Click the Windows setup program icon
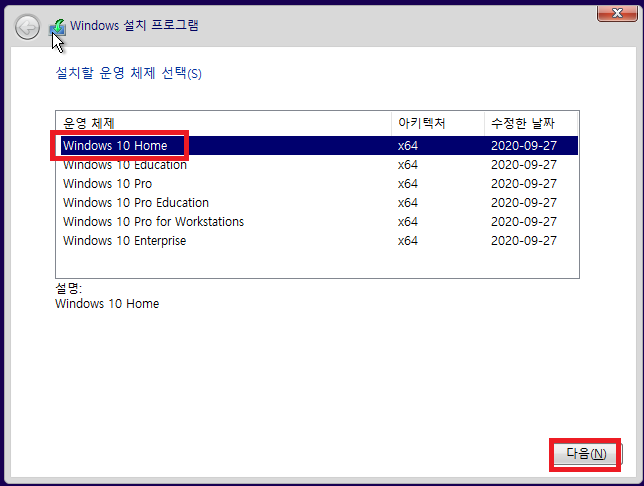This screenshot has height=486, width=644. [x=58, y=27]
